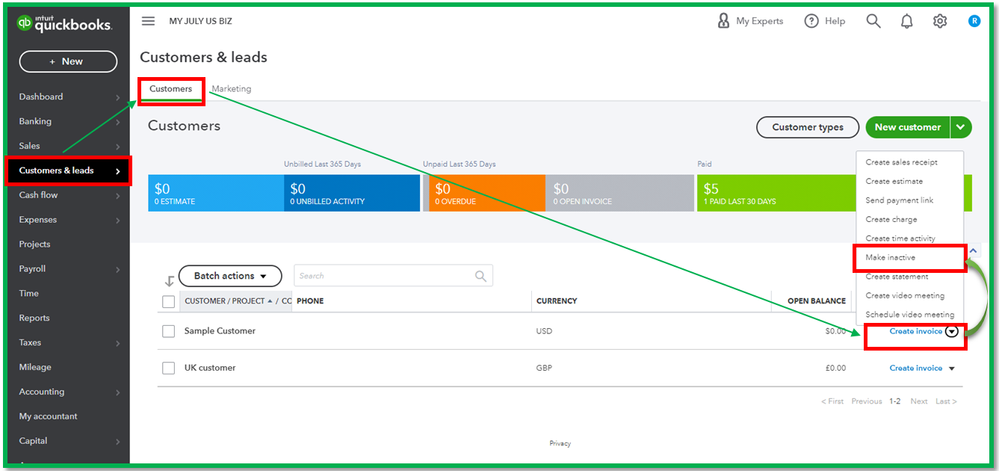Switch to the Marketing tab
999x471 pixels.
[x=231, y=89]
